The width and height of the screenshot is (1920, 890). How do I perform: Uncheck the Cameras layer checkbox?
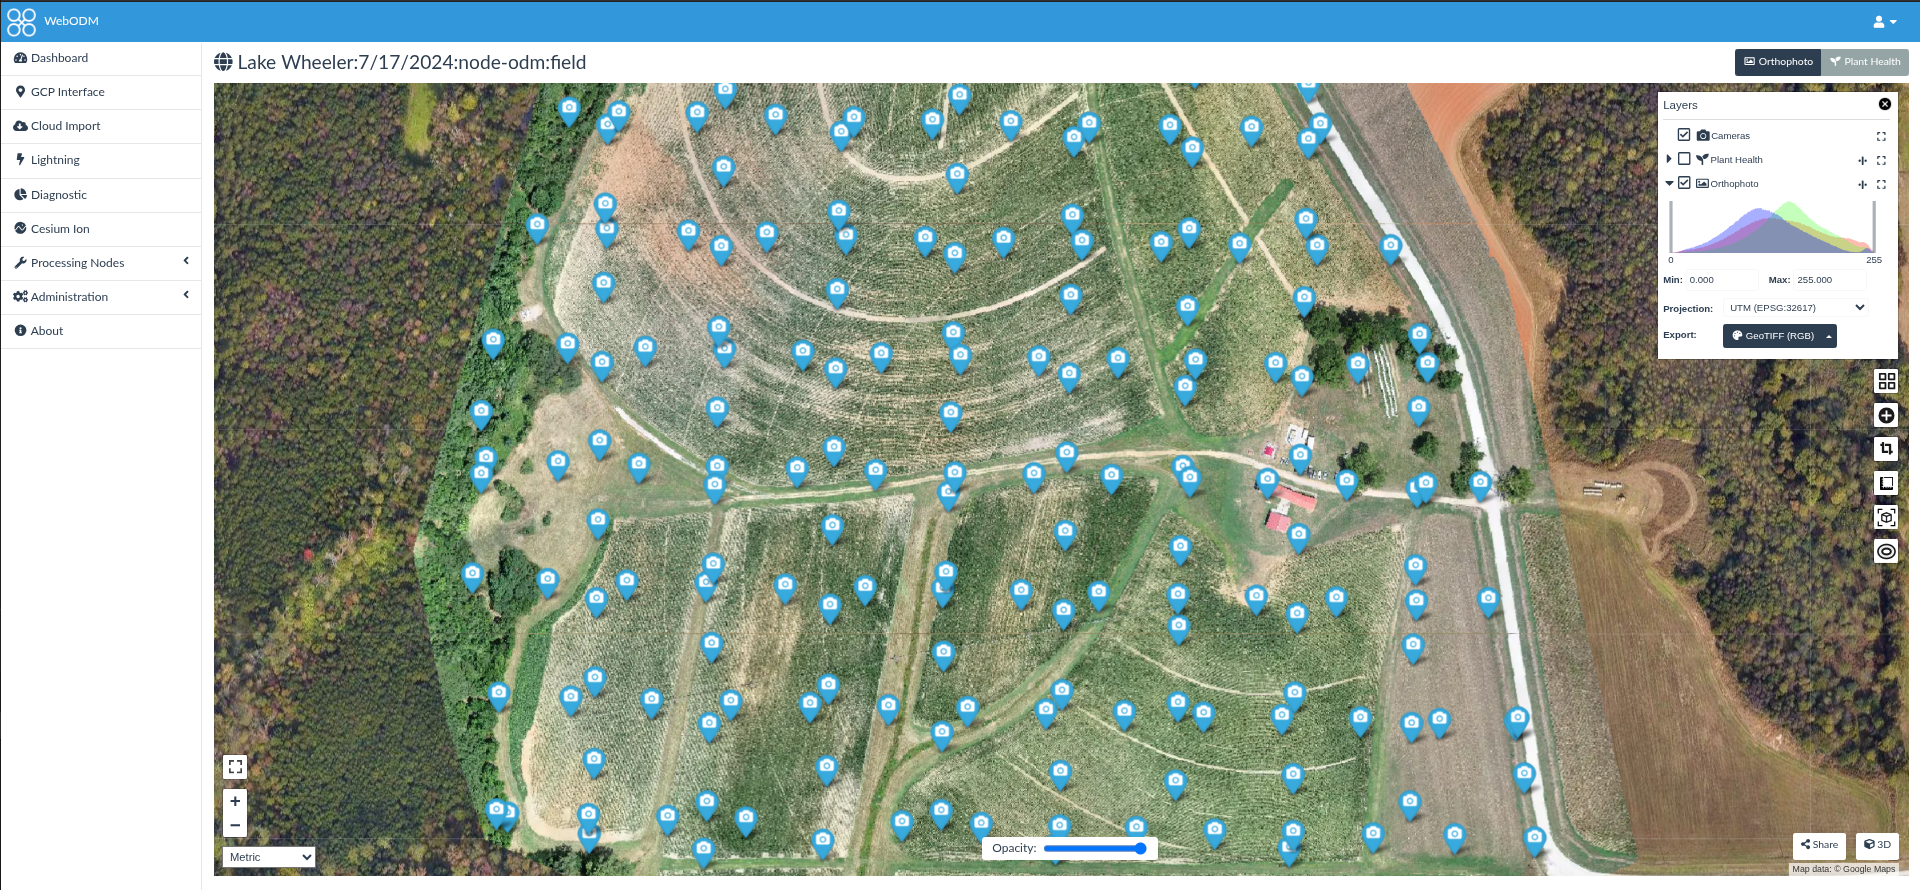coord(1684,135)
